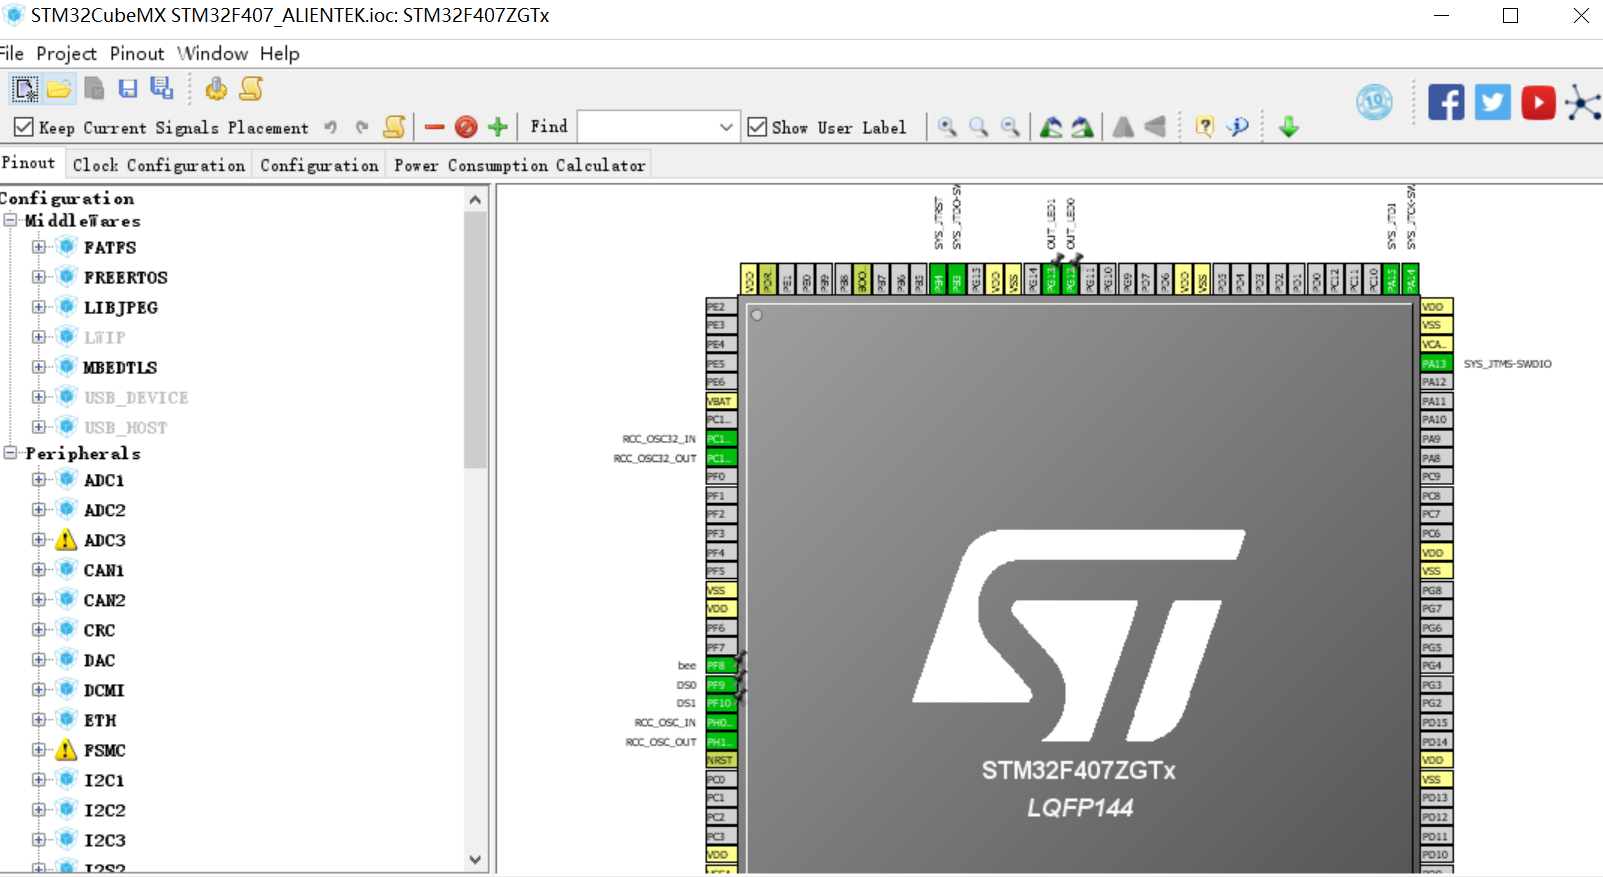The image size is (1603, 877).
Task: Select the Pinout tab
Action: pos(29,163)
